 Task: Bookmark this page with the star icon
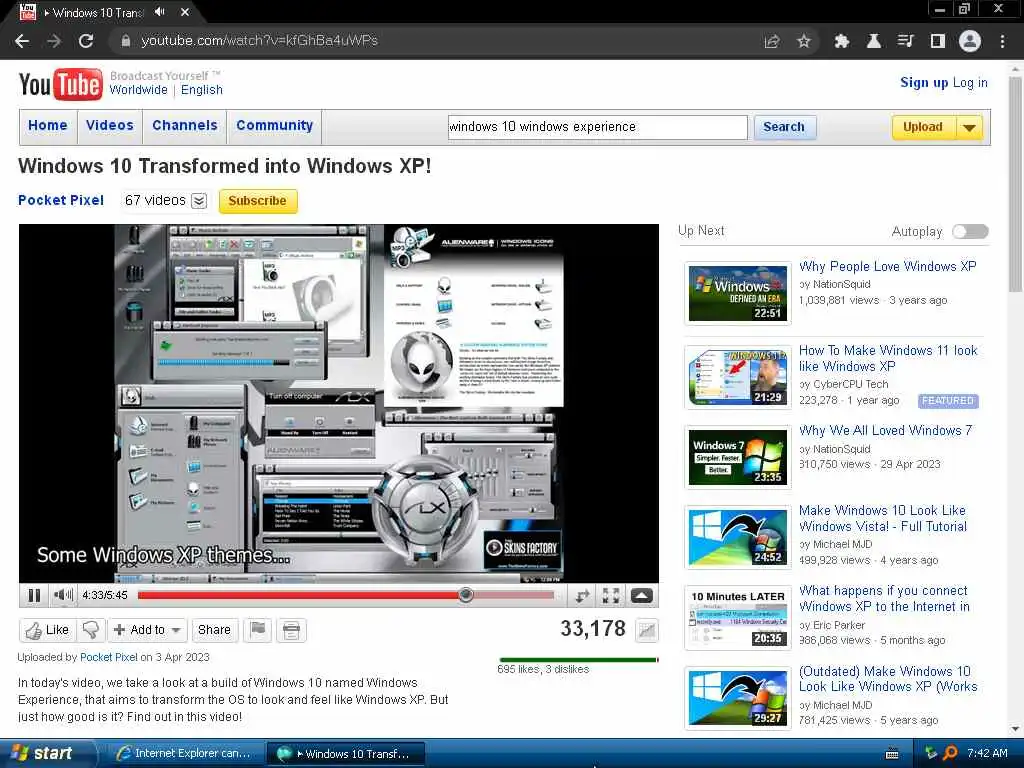point(804,41)
